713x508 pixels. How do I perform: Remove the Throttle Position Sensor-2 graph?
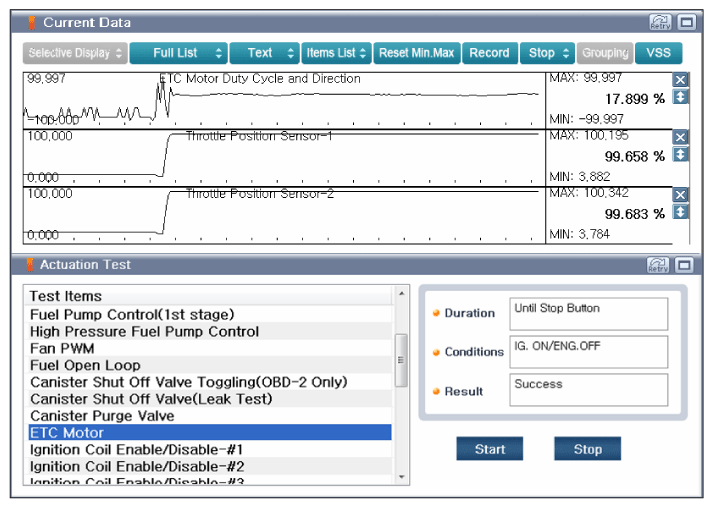[x=680, y=195]
